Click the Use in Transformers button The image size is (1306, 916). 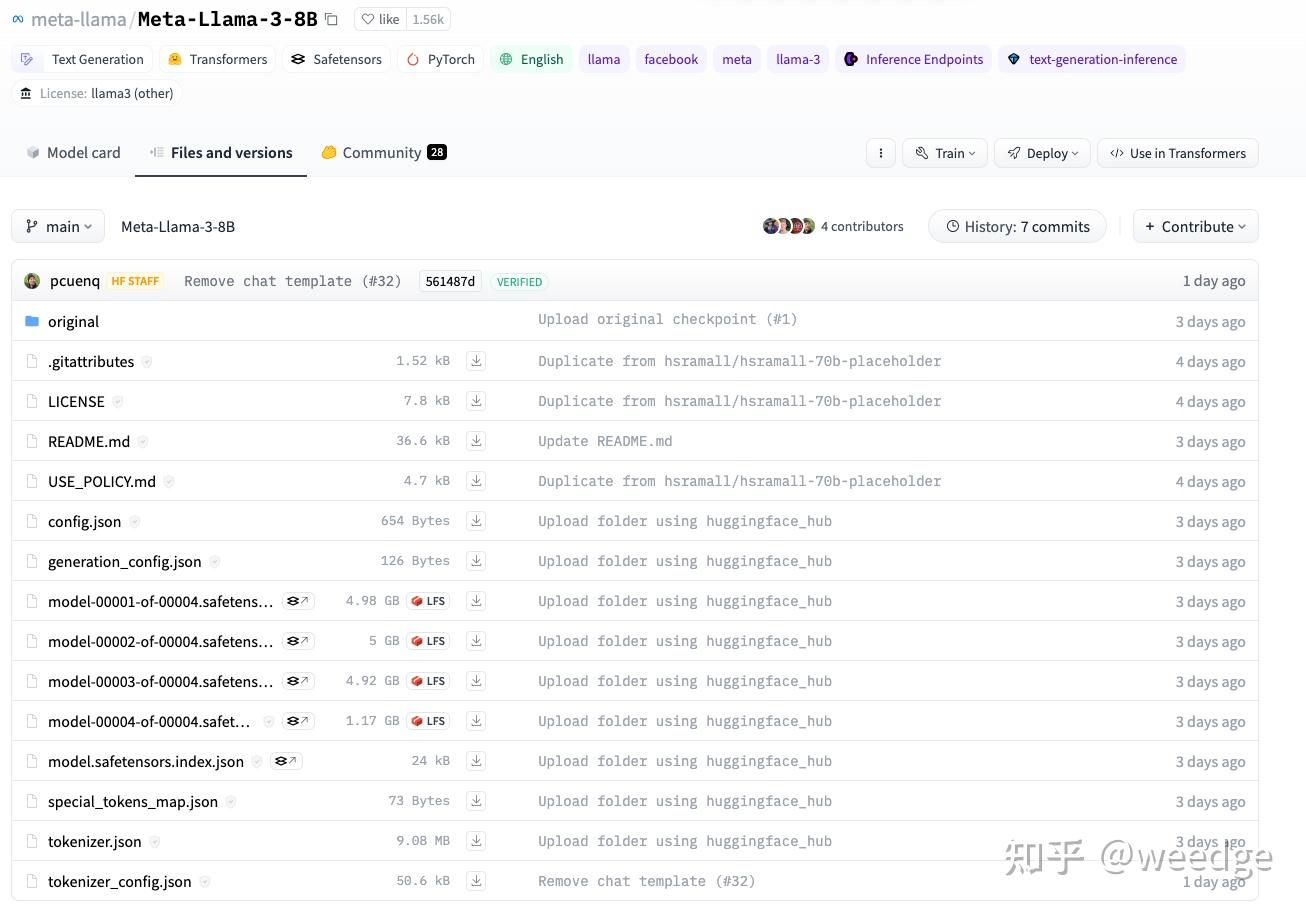pos(1177,152)
